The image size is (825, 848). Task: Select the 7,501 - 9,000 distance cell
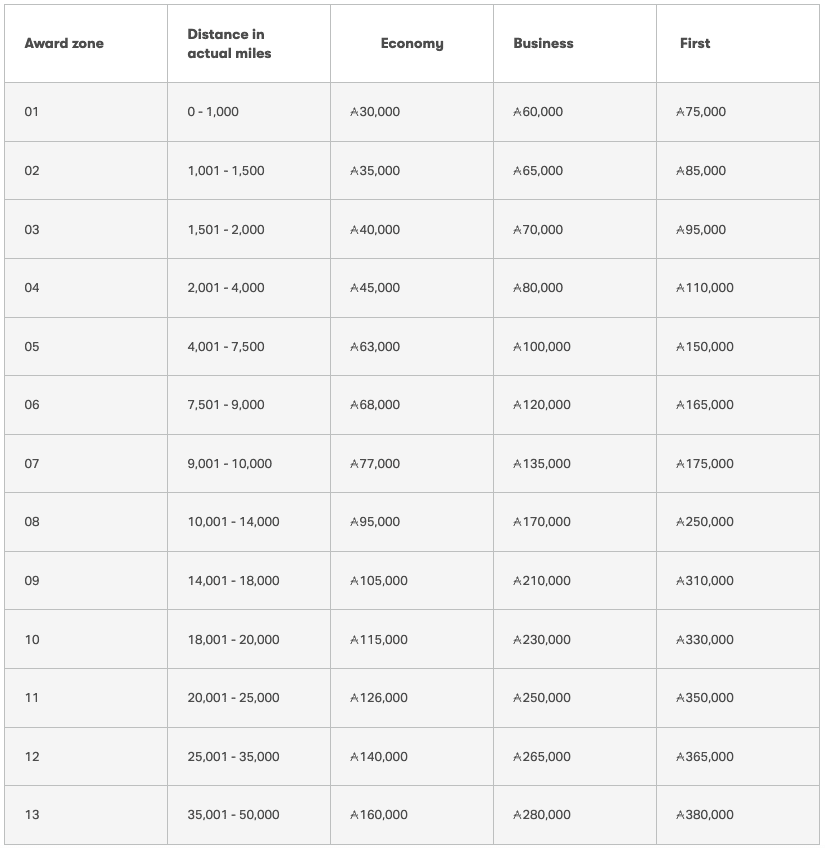(226, 405)
